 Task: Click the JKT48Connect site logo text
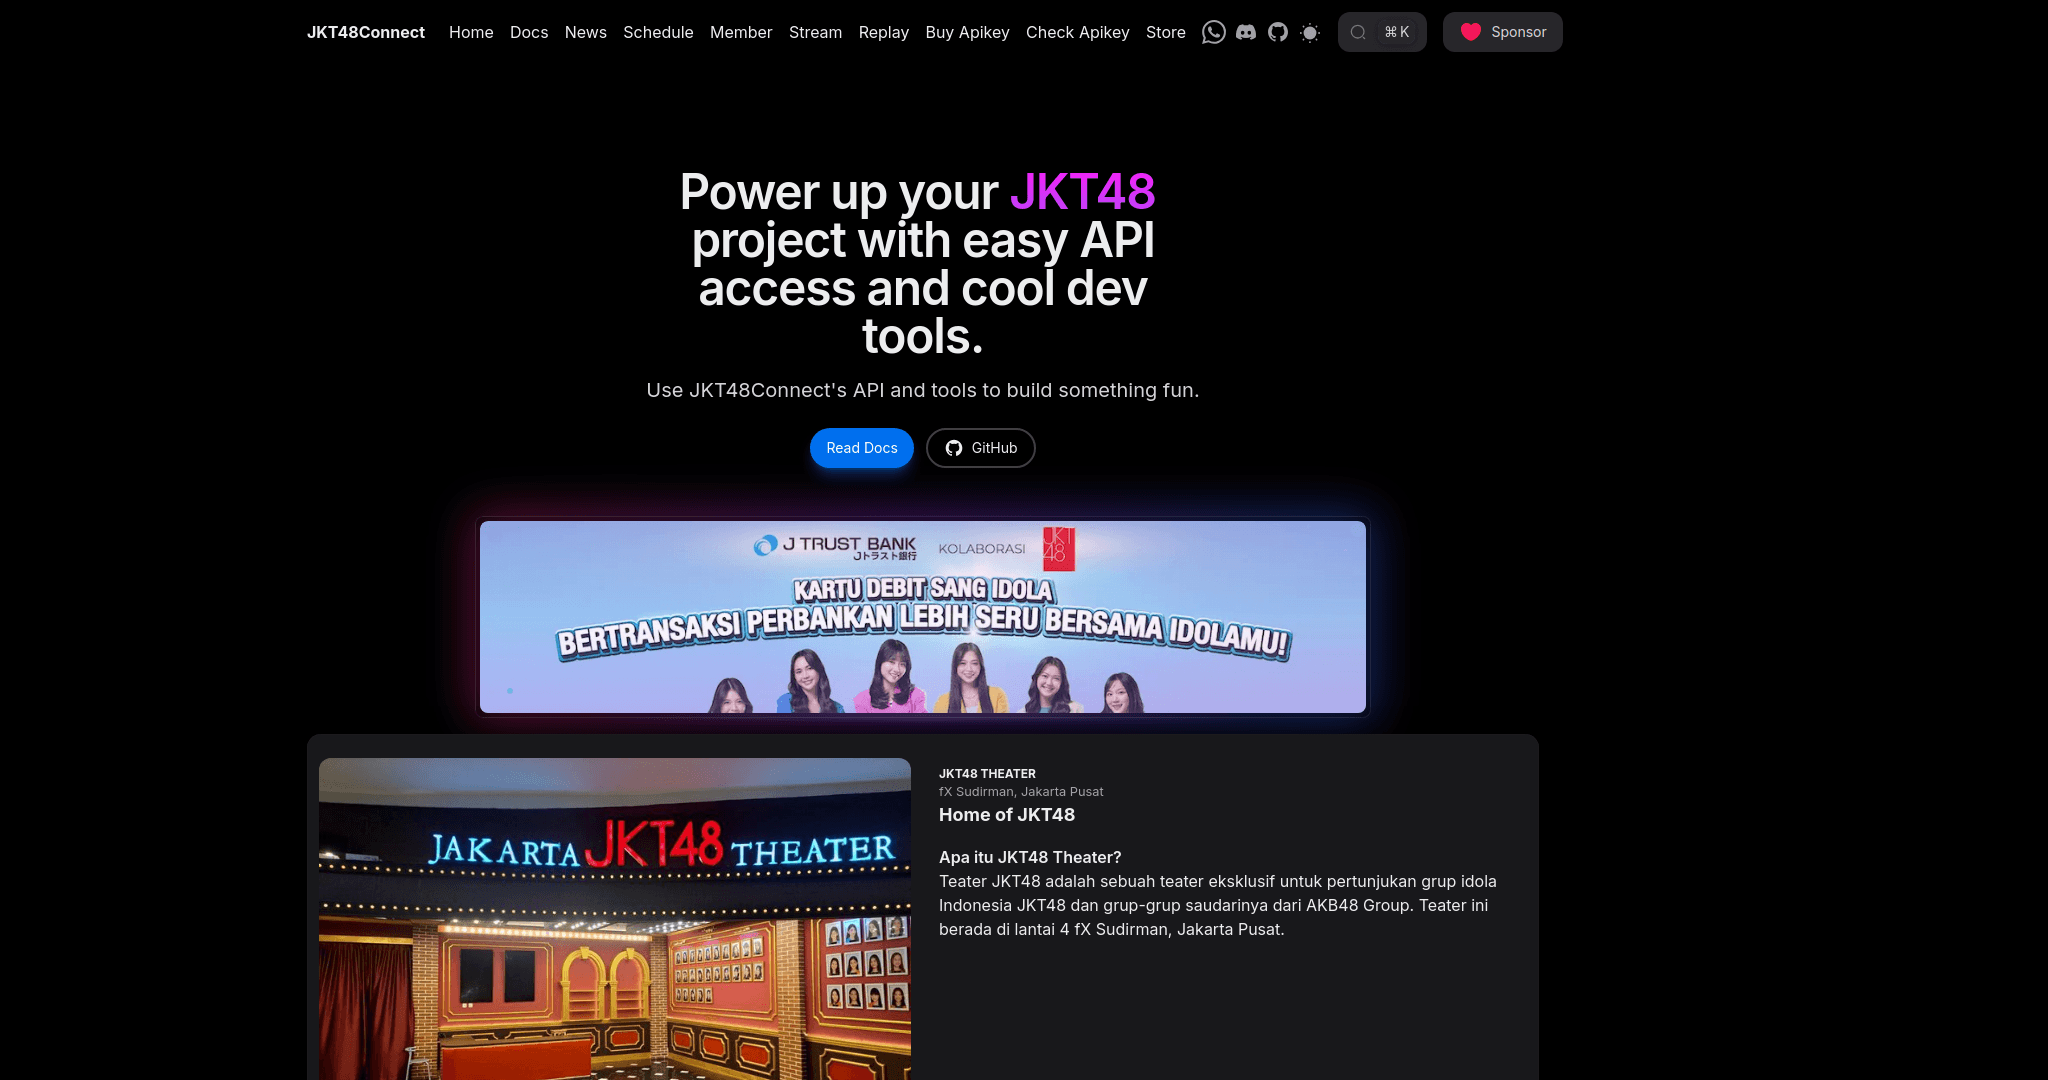click(366, 32)
